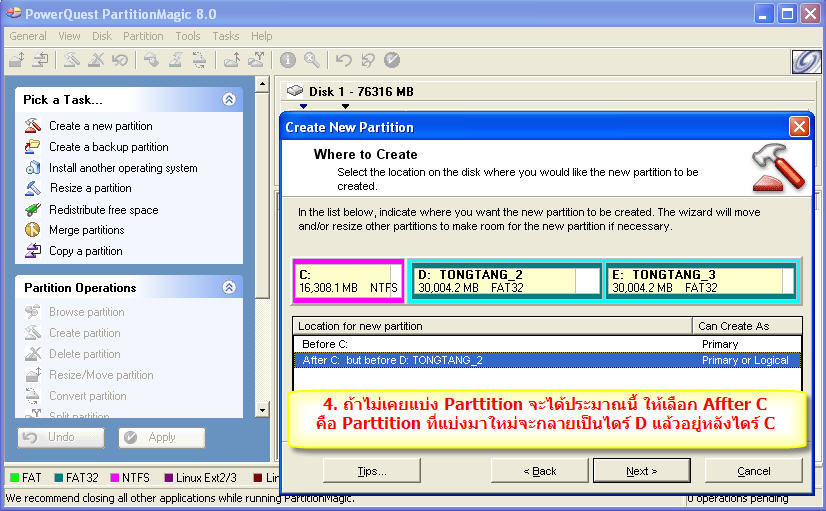This screenshot has height=511, width=826.
Task: Click the sidebar Undo button
Action: [x=61, y=437]
